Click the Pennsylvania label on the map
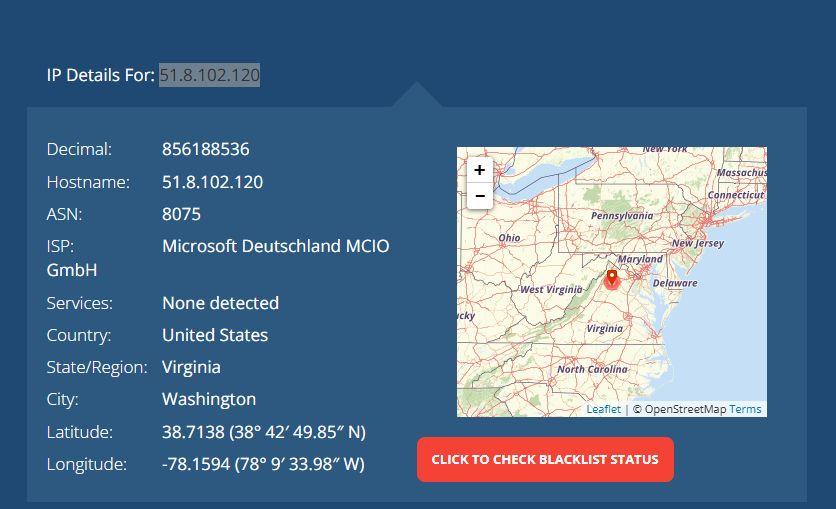This screenshot has width=836, height=509. (621, 215)
